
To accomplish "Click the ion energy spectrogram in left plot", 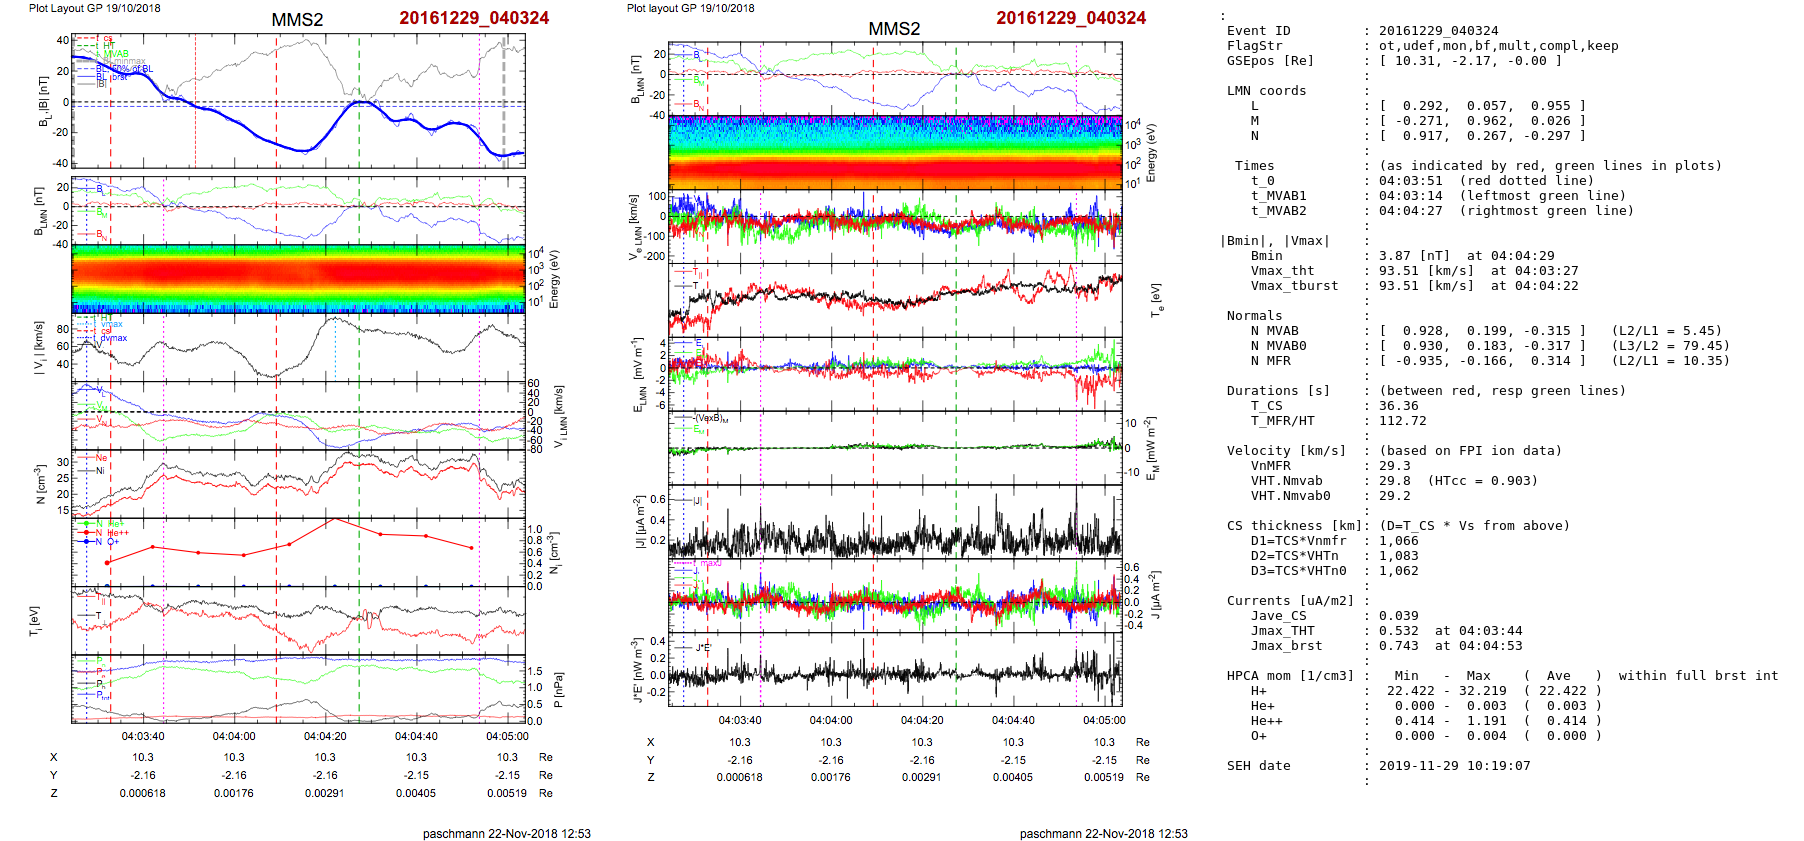I will point(298,279).
